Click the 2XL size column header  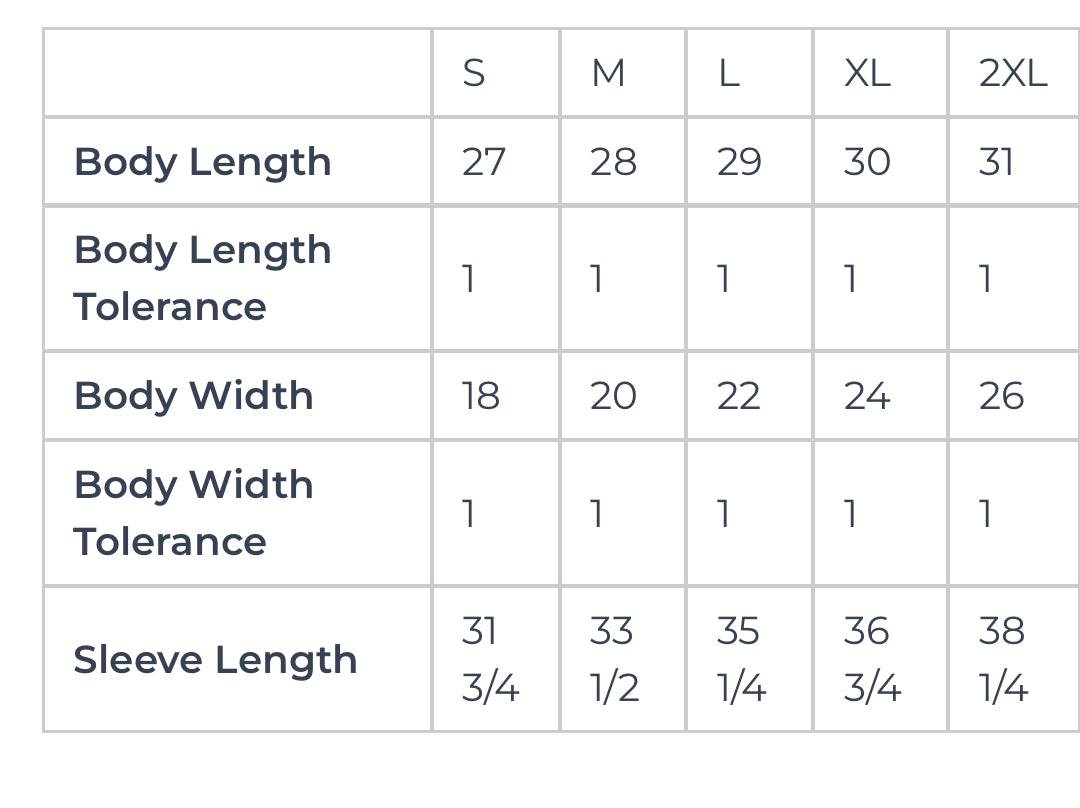point(1012,73)
